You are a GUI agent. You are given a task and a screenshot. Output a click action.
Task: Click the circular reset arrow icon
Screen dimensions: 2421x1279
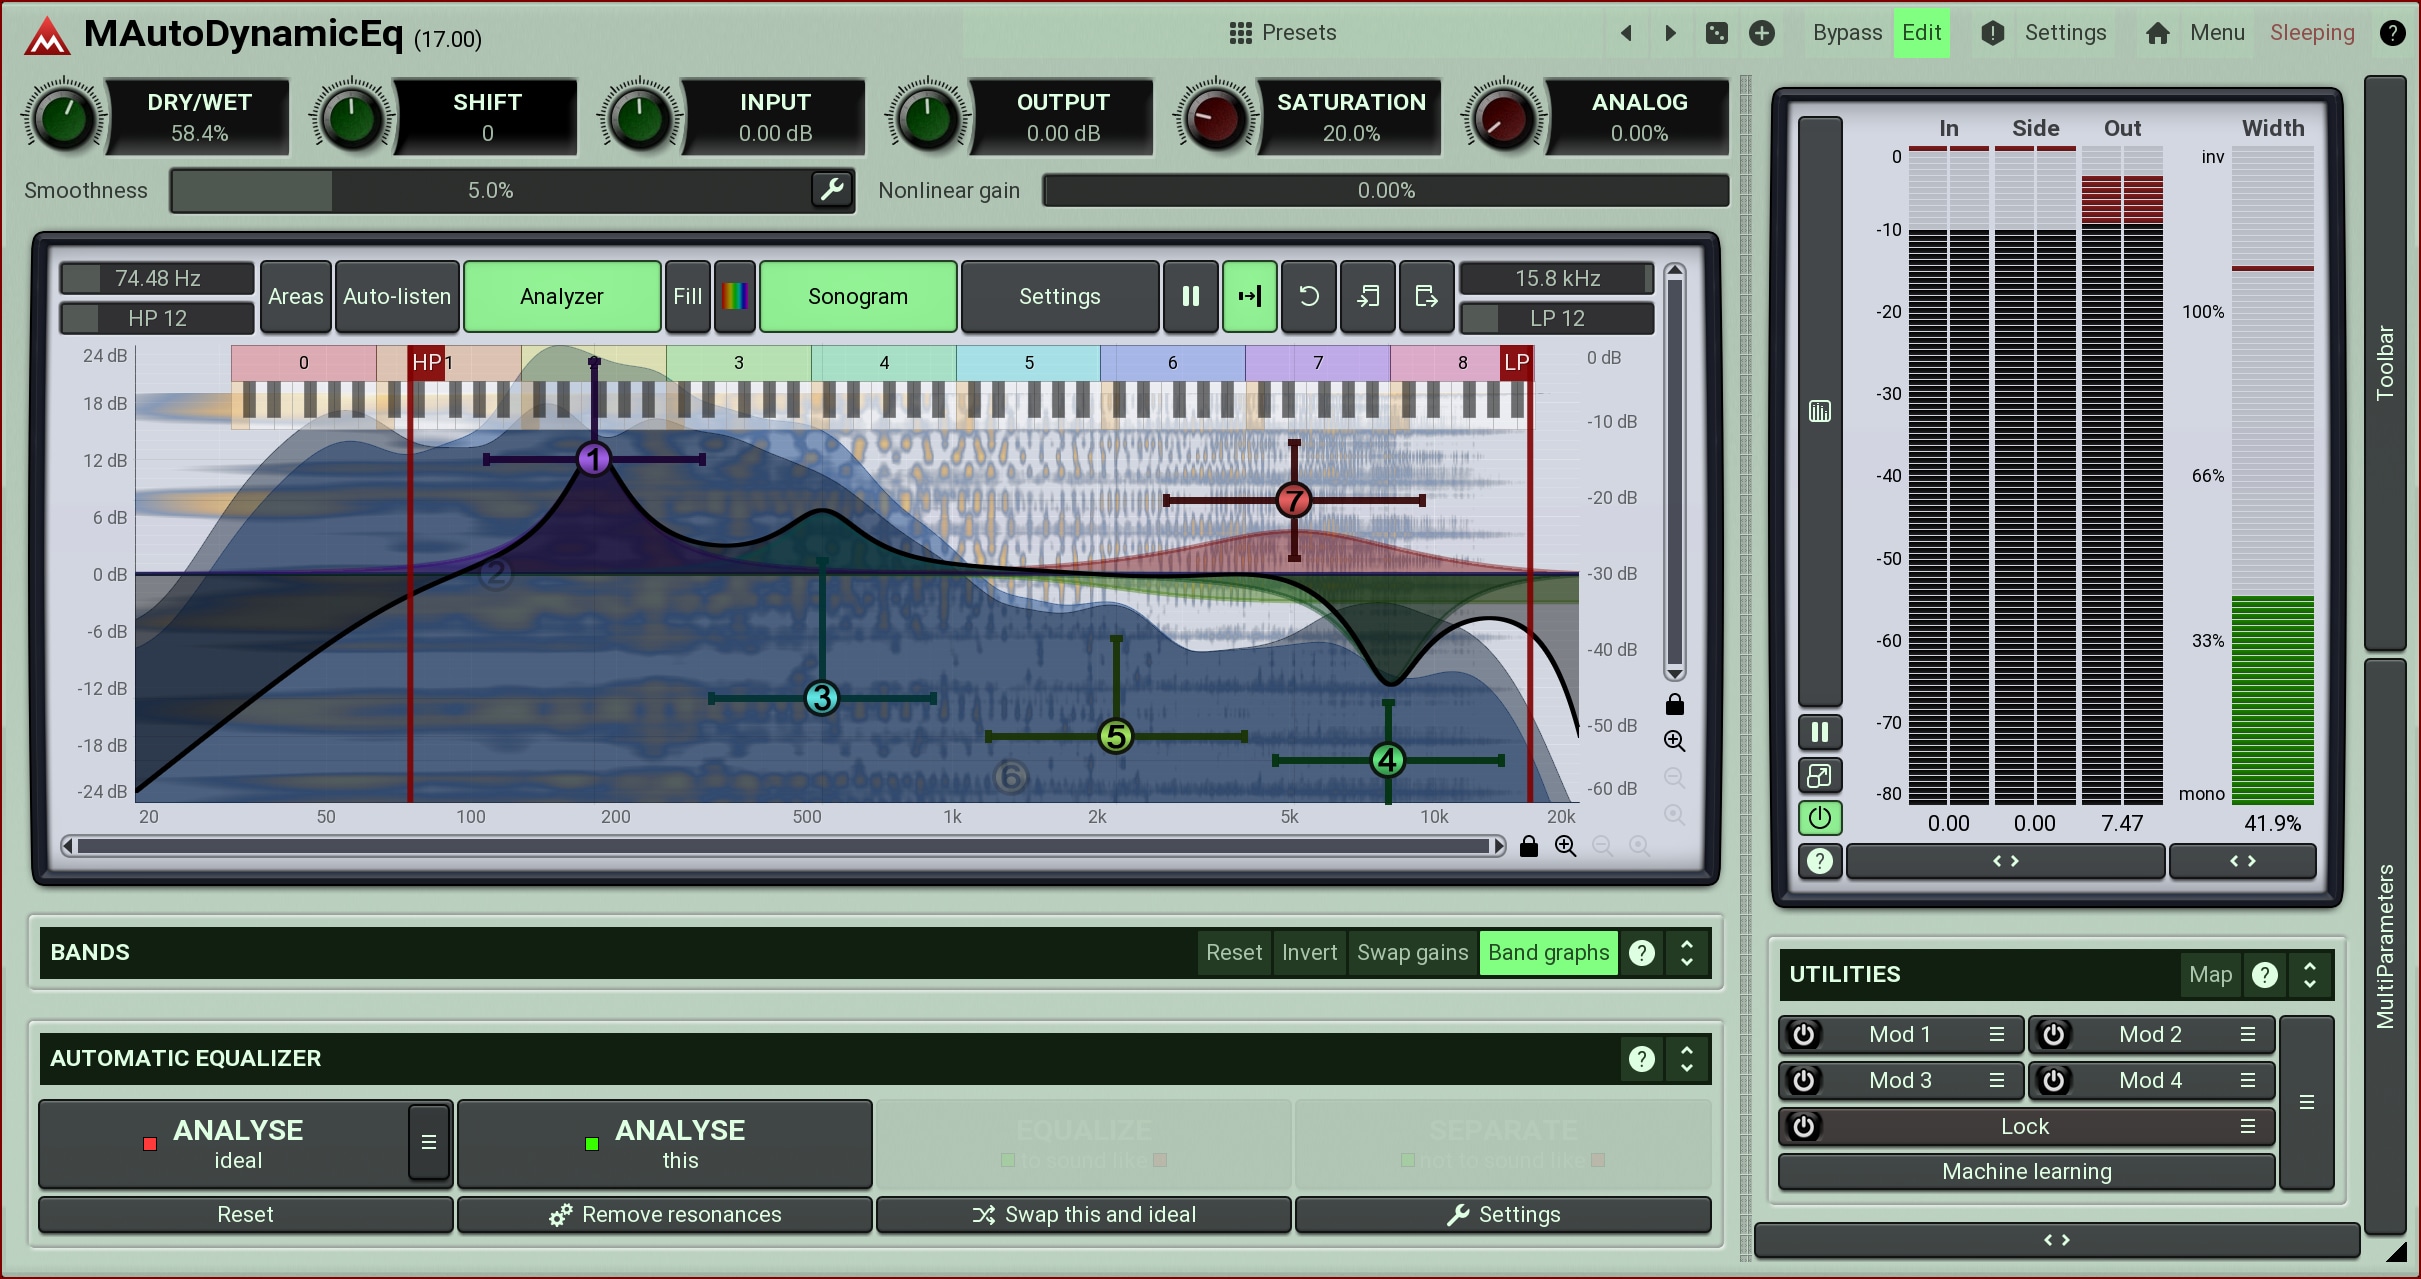coord(1308,296)
